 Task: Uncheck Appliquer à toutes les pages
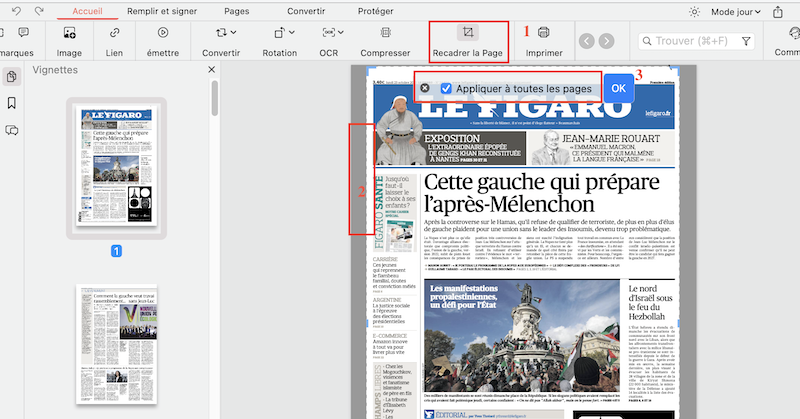[x=447, y=88]
